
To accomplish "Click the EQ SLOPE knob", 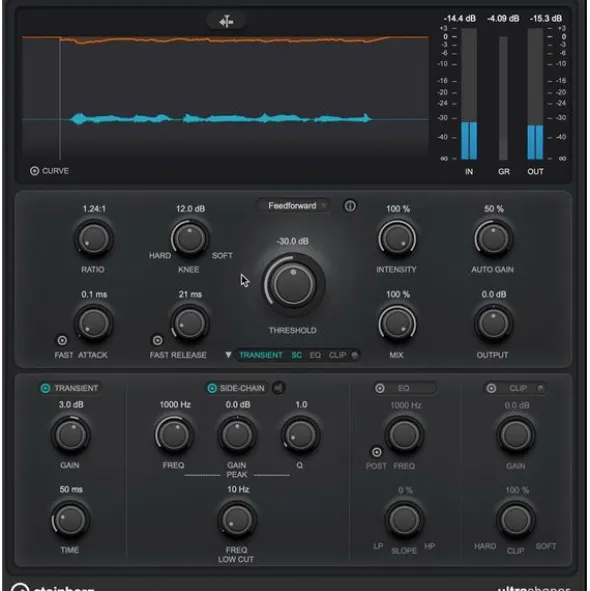I will coord(404,520).
